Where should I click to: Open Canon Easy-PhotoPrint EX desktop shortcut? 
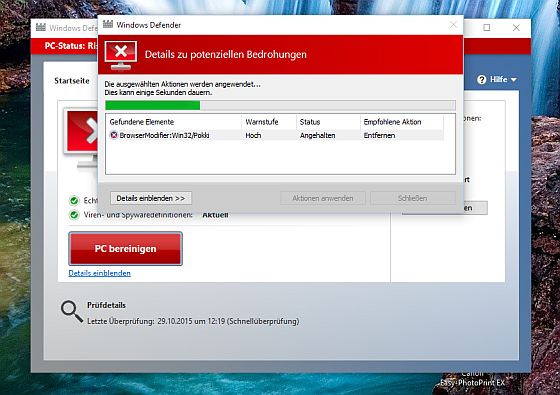472,379
